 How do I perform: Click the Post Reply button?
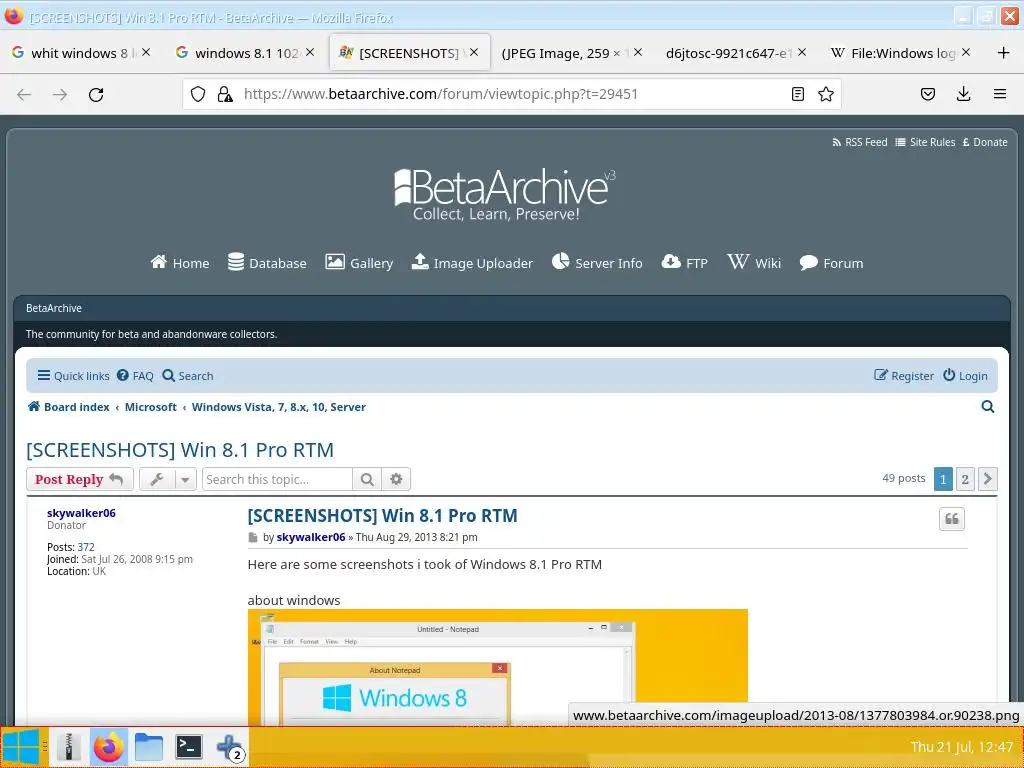coord(80,479)
